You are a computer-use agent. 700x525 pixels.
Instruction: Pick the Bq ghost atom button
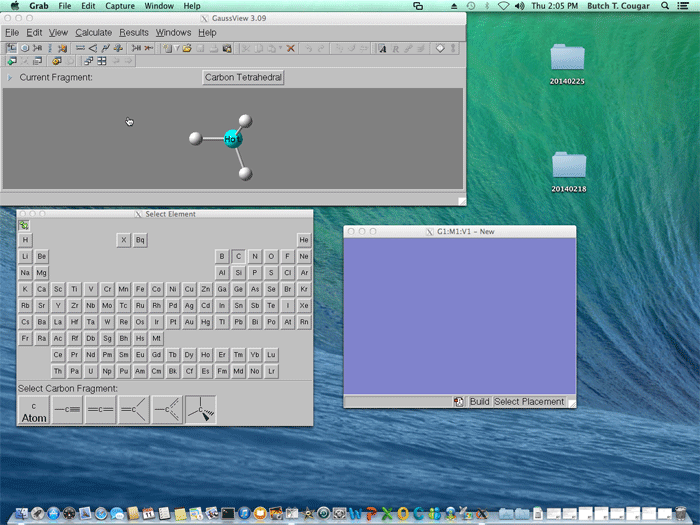[x=140, y=240]
